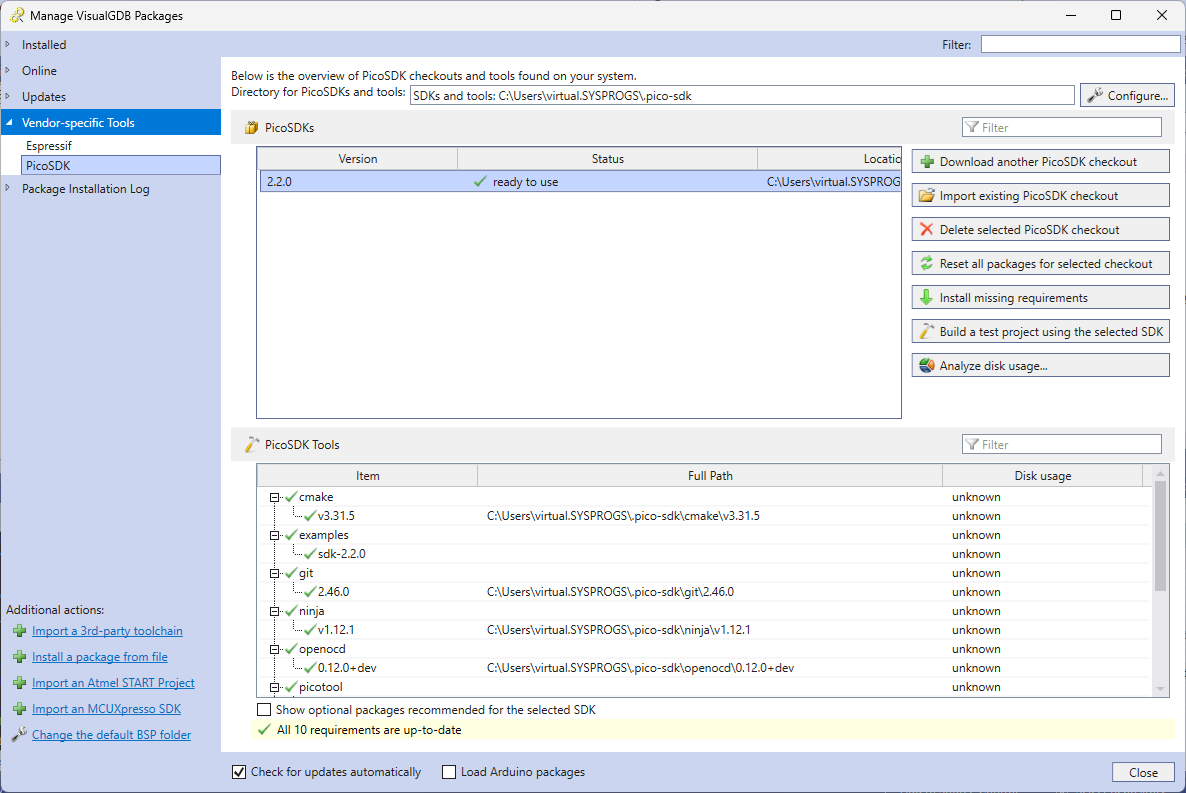Click the PicoSDK Tools list vertical scrollbar
This screenshot has width=1186, height=793.
click(1160, 540)
